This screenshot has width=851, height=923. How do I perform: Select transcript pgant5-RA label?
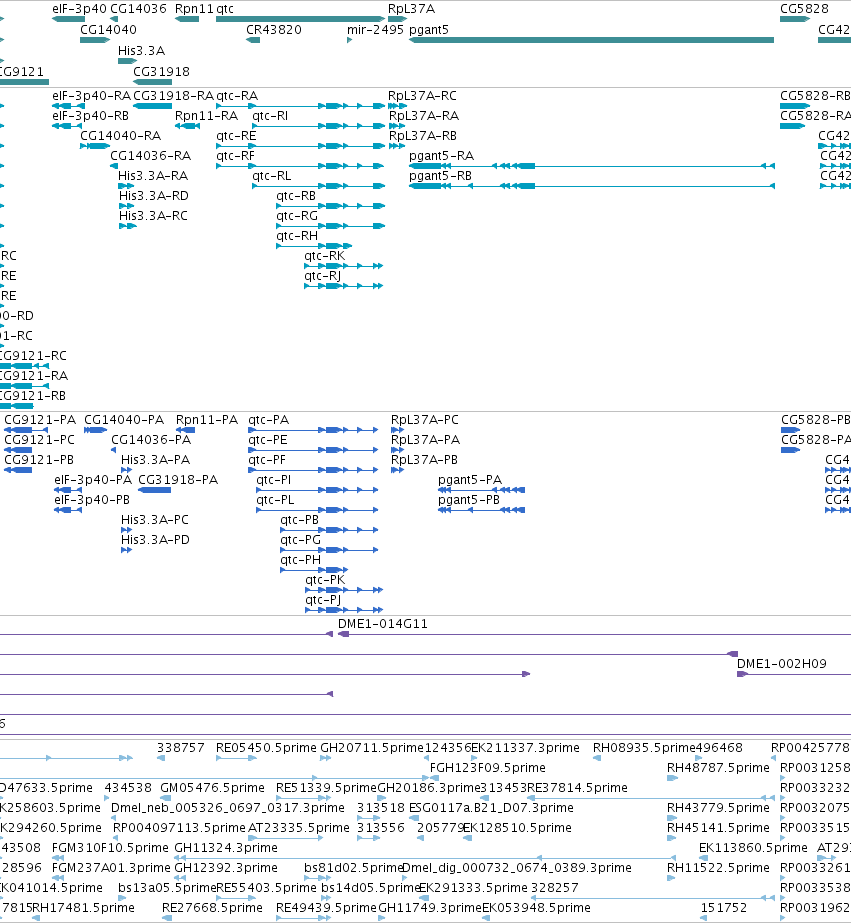point(441,156)
